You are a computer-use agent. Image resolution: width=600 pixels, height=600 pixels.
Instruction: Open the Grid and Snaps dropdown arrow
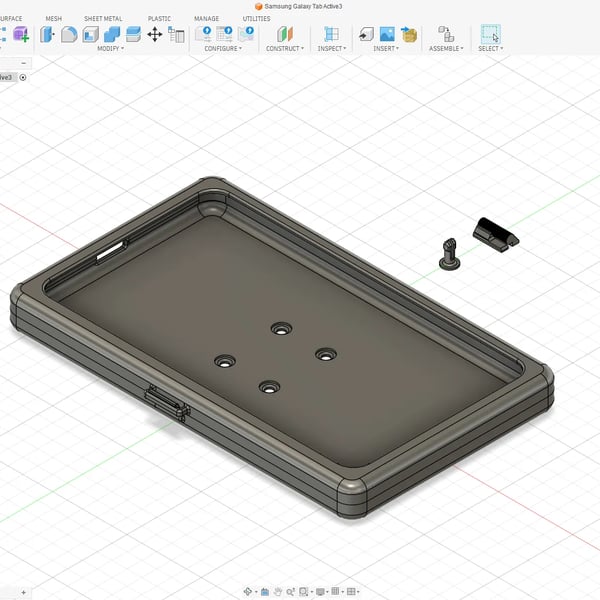point(342,592)
